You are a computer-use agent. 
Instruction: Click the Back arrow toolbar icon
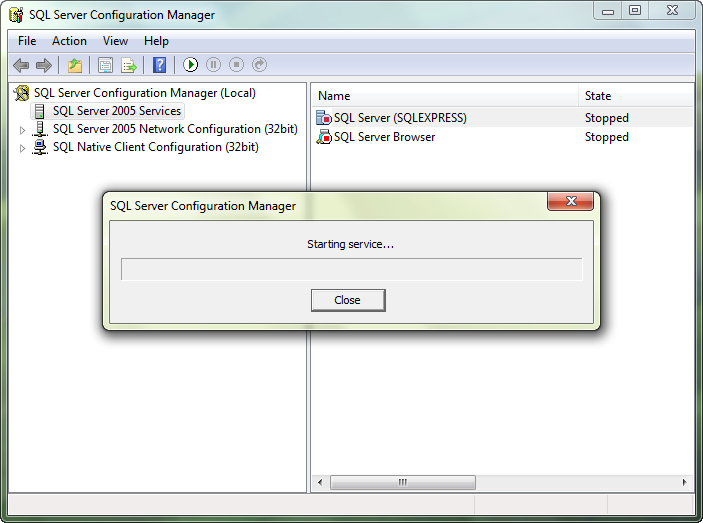click(x=21, y=65)
